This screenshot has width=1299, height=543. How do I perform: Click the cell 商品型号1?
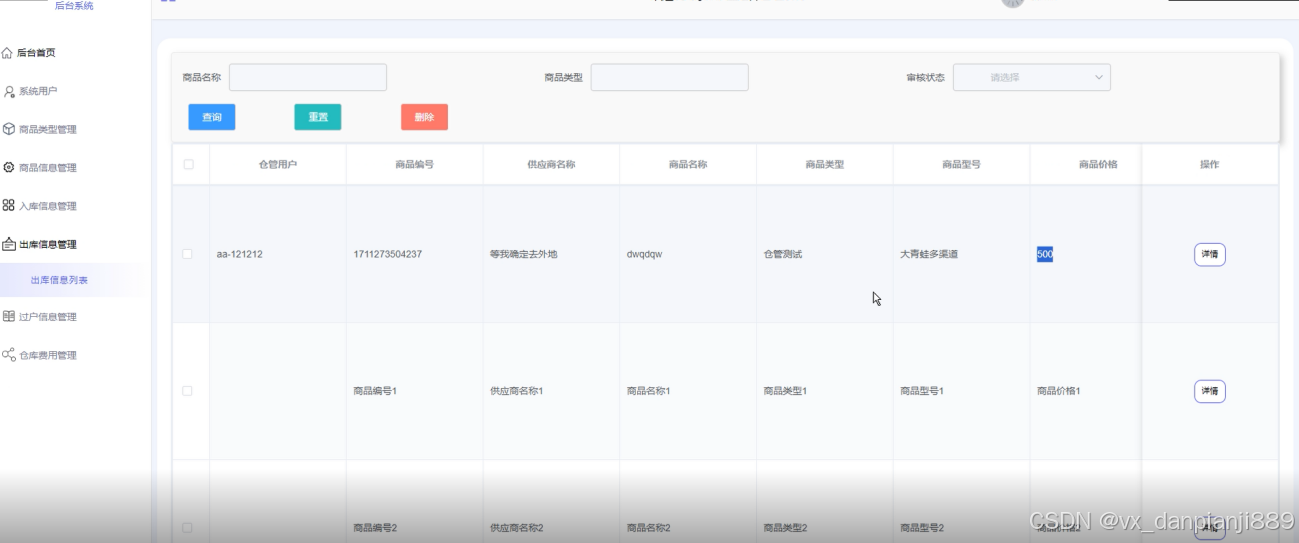click(x=922, y=391)
